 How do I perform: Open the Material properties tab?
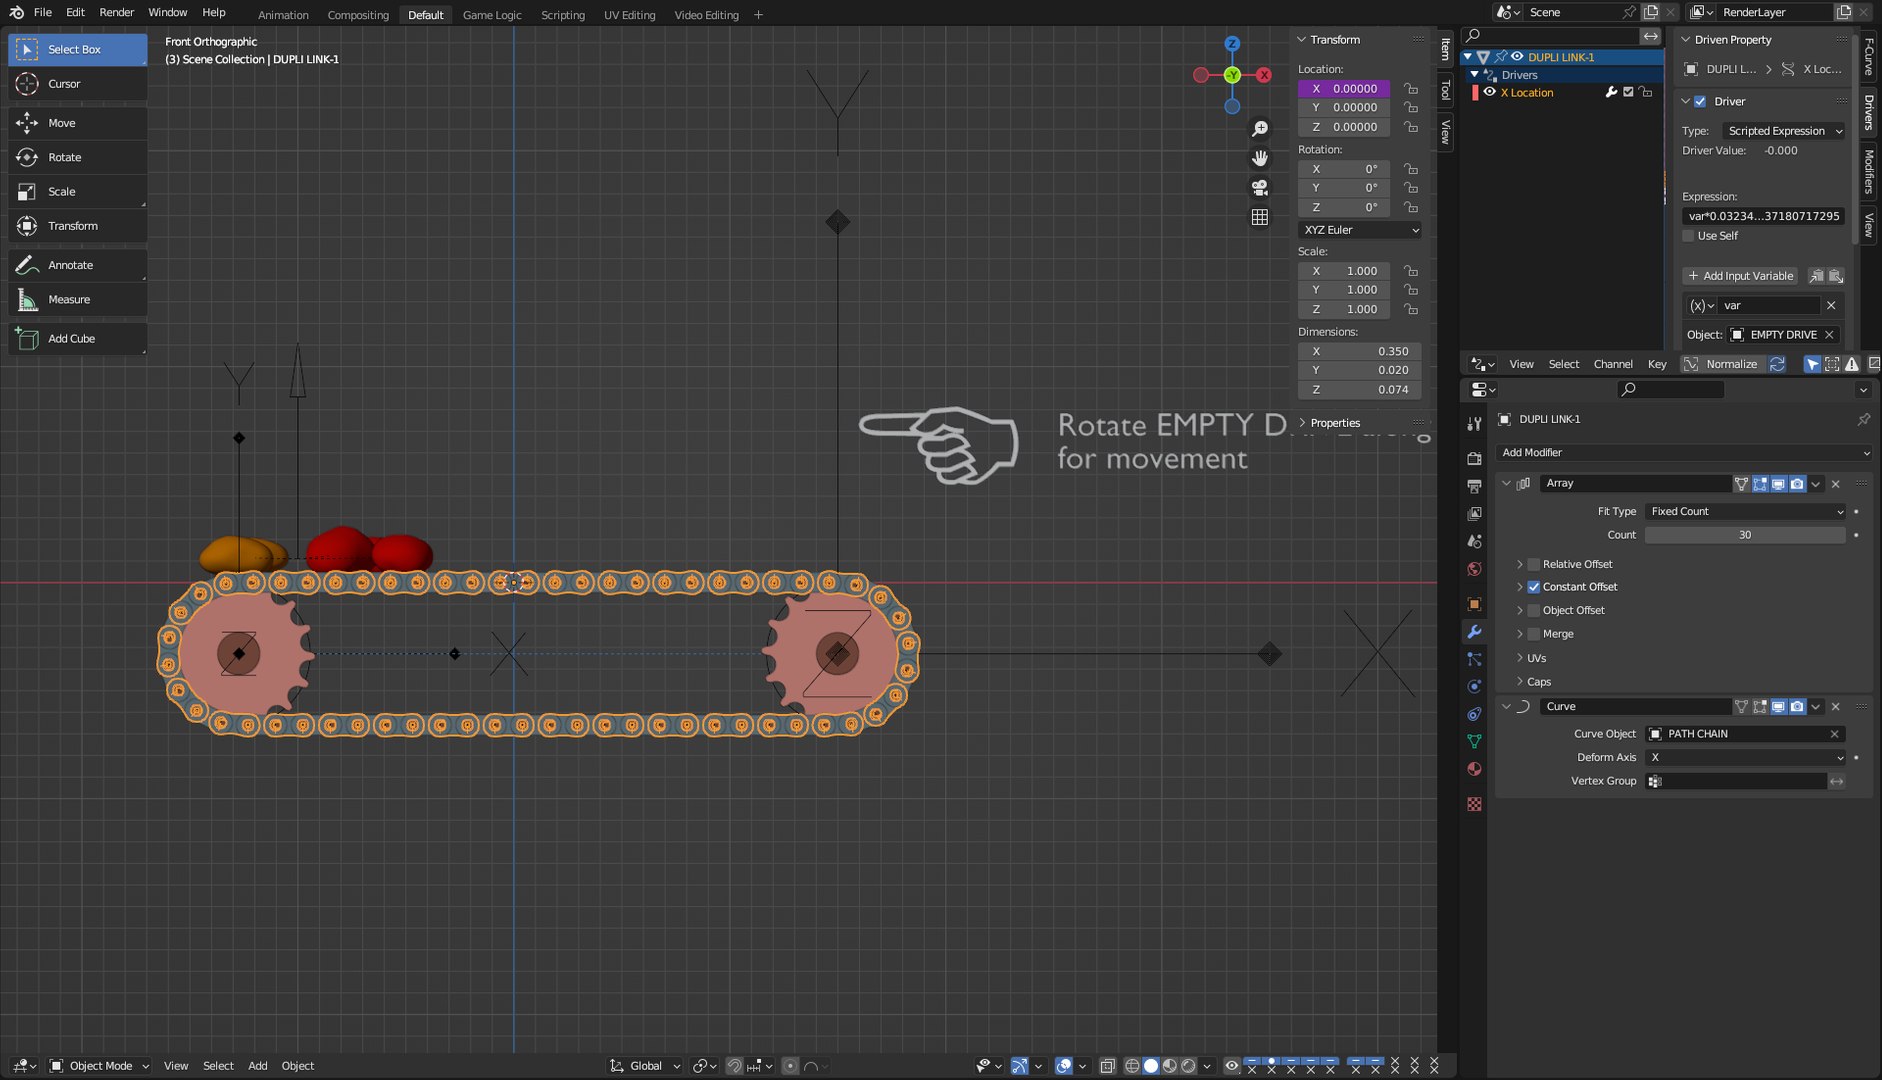coord(1474,769)
